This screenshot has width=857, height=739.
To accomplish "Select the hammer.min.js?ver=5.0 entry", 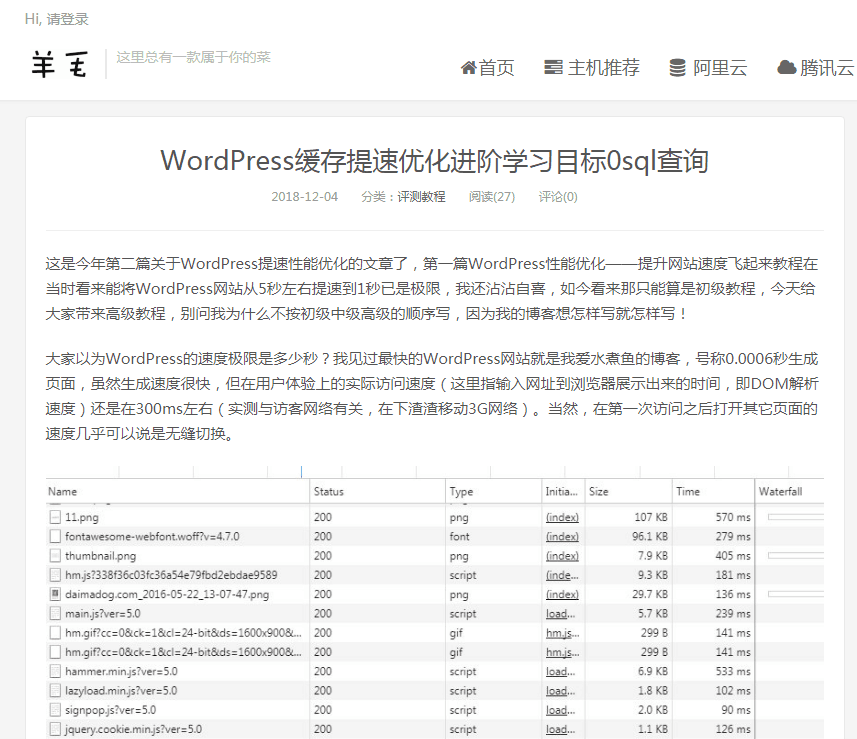I will pyautogui.click(x=121, y=671).
